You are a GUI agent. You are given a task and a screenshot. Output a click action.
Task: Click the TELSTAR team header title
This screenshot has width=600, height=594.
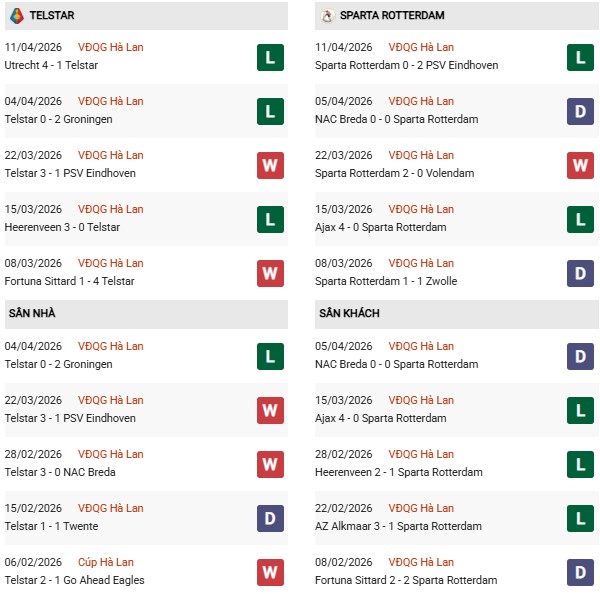[52, 16]
